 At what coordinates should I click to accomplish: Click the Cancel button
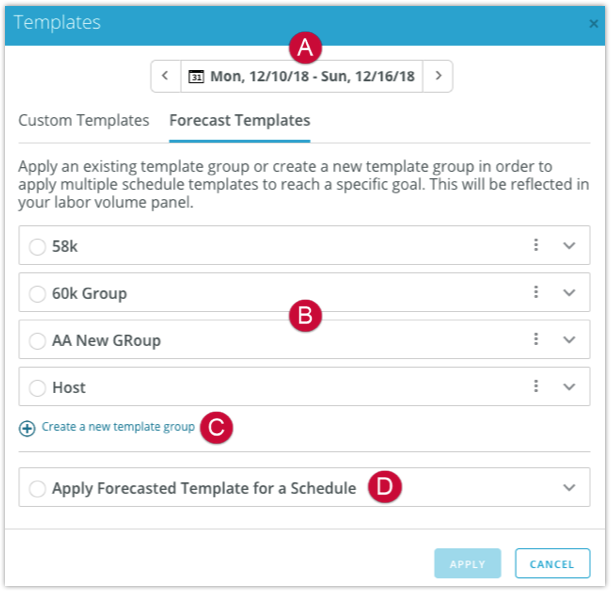pos(552,564)
